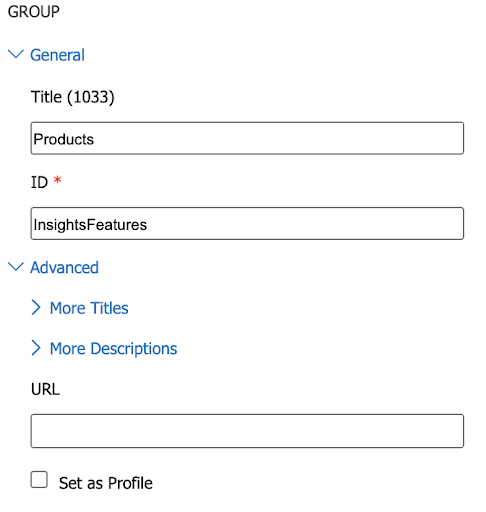This screenshot has width=486, height=512.
Task: Open the More Descriptions link
Action: point(113,349)
